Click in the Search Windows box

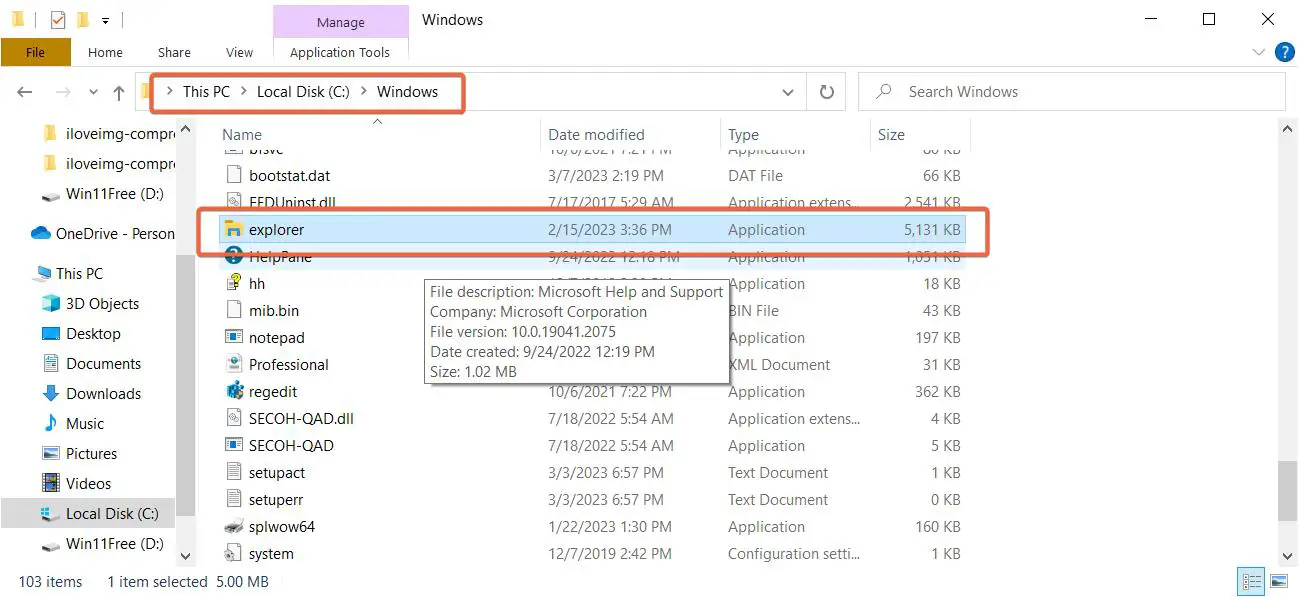[1072, 91]
